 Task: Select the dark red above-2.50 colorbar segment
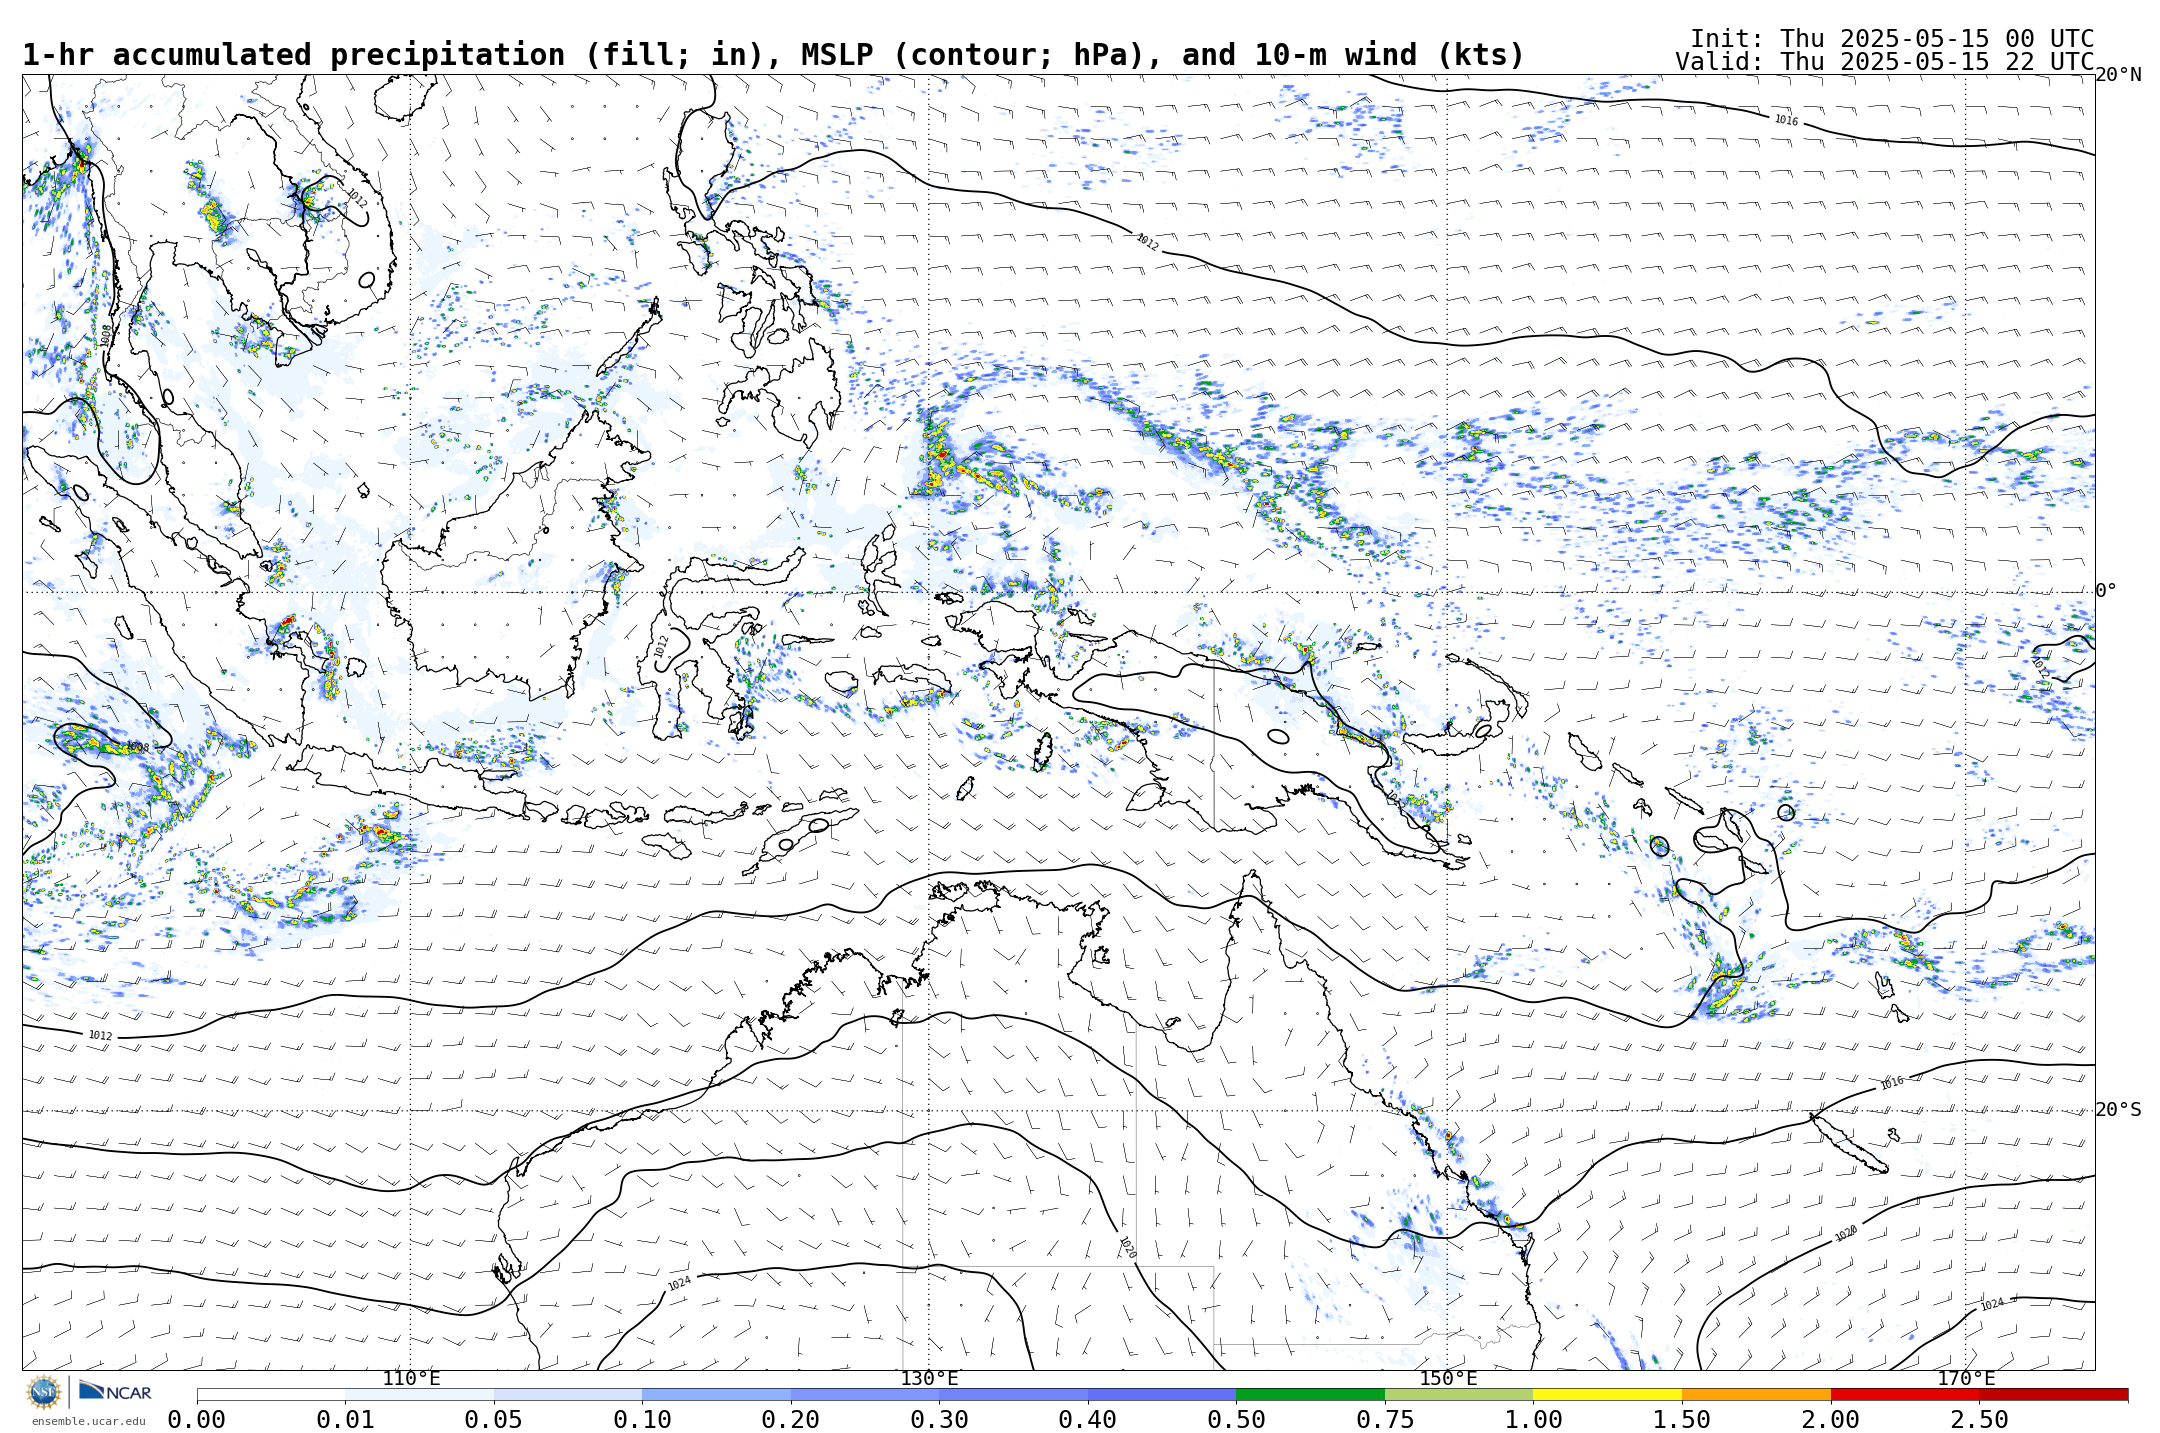[2053, 1394]
